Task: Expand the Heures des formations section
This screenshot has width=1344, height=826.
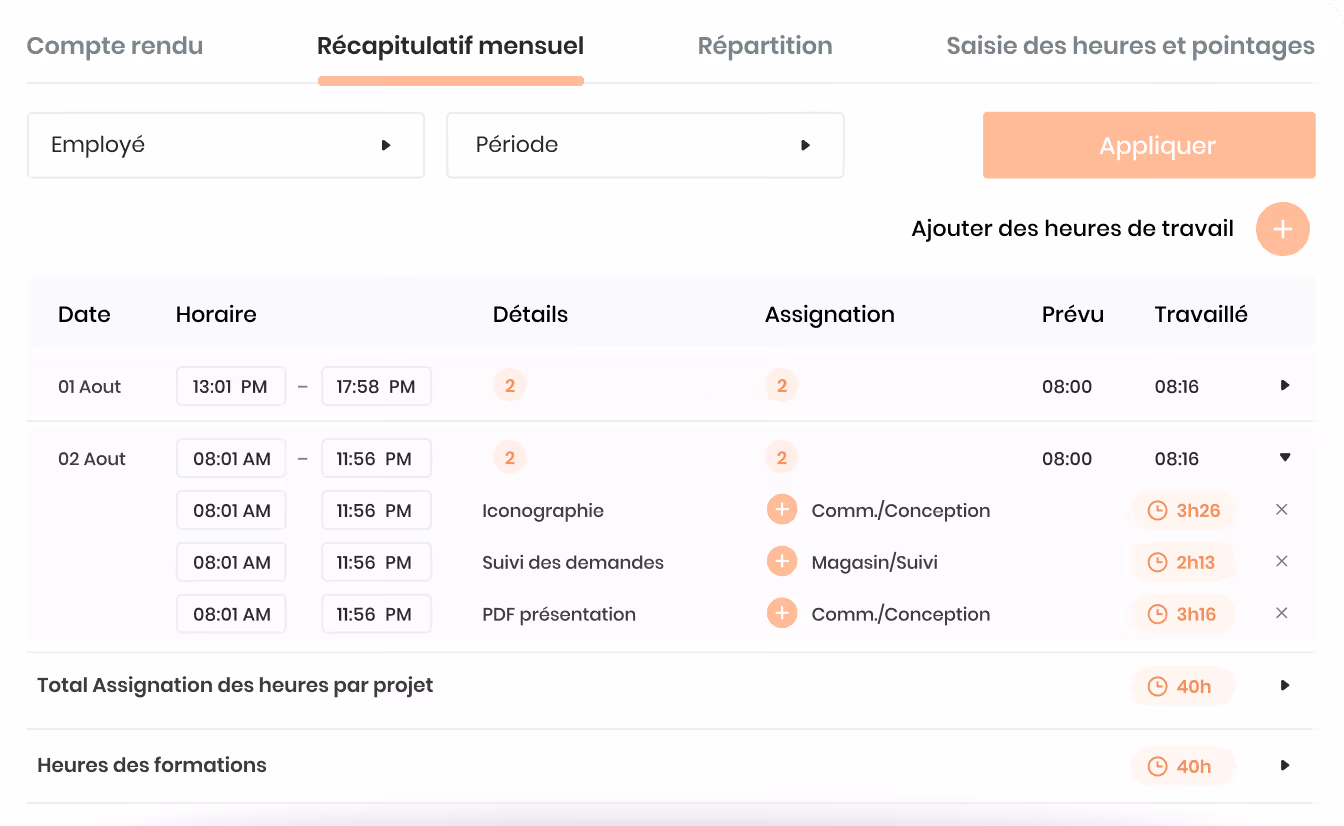Action: click(1285, 766)
